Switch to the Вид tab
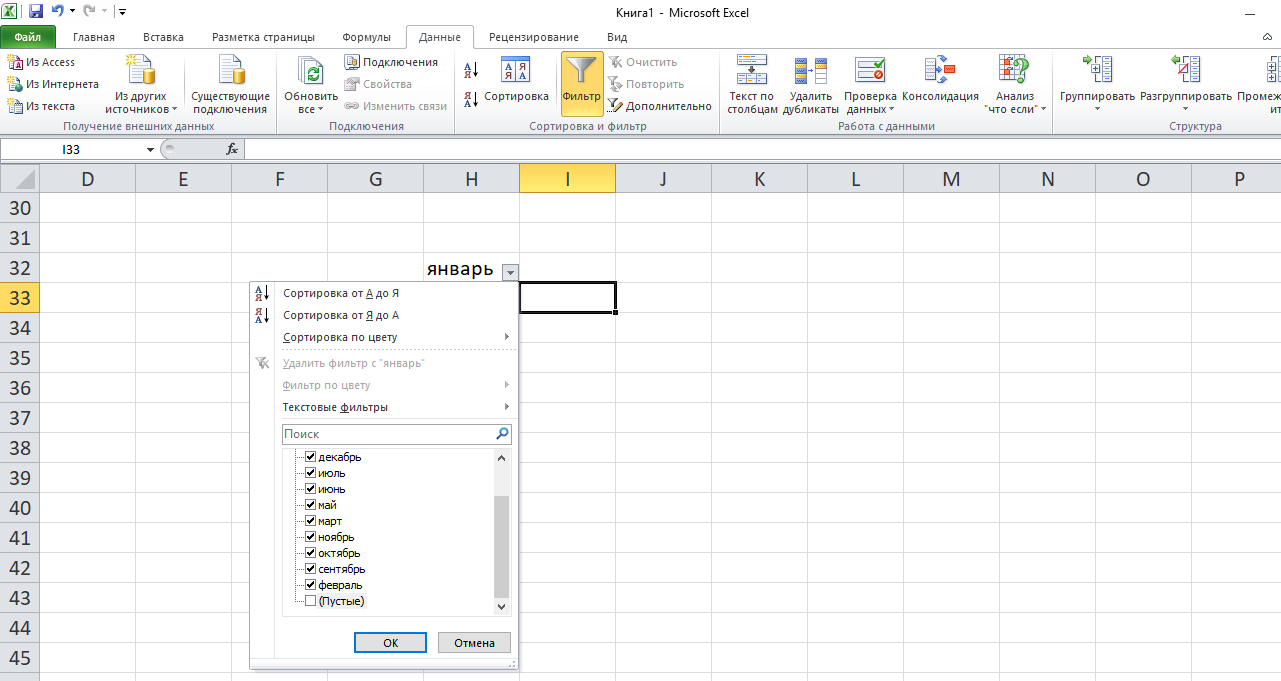 [617, 37]
